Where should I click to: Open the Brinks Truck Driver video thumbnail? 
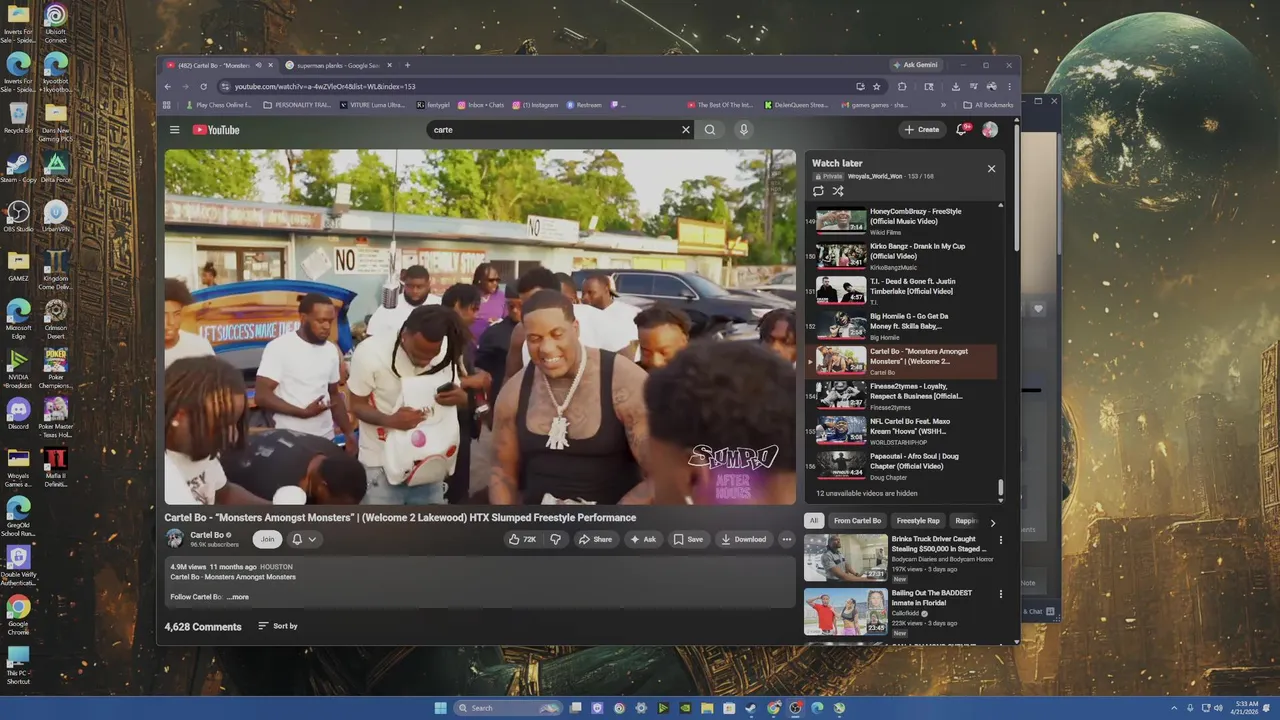point(846,557)
